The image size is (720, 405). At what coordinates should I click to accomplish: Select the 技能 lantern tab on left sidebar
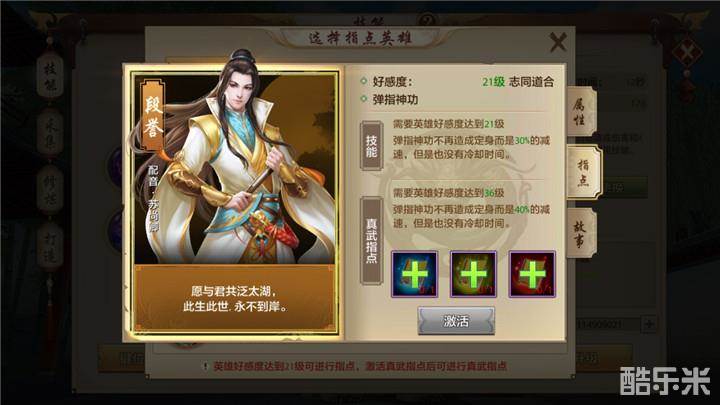coord(50,76)
